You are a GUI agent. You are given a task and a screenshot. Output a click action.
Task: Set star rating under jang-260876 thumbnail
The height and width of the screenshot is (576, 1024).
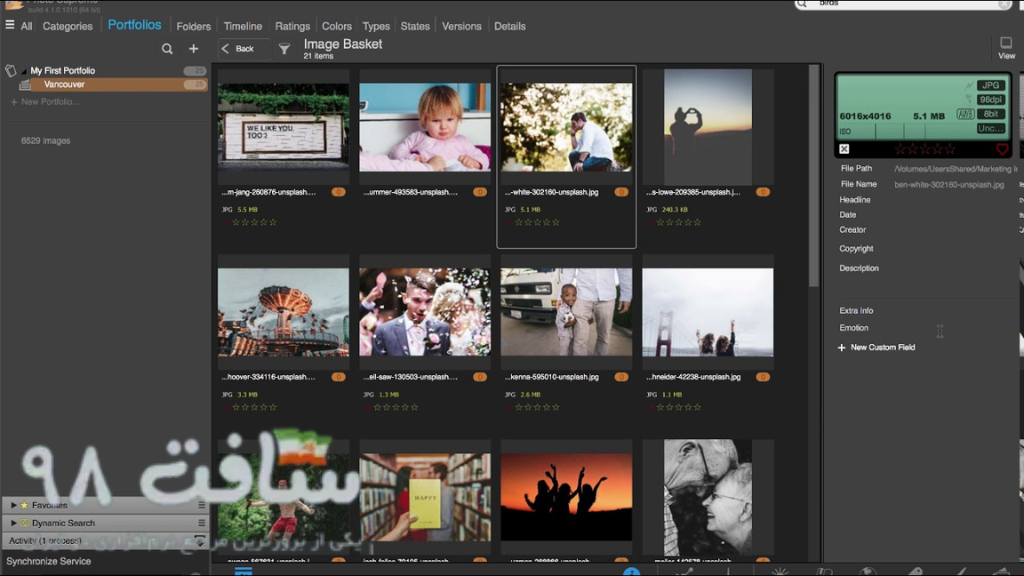pyautogui.click(x=255, y=223)
